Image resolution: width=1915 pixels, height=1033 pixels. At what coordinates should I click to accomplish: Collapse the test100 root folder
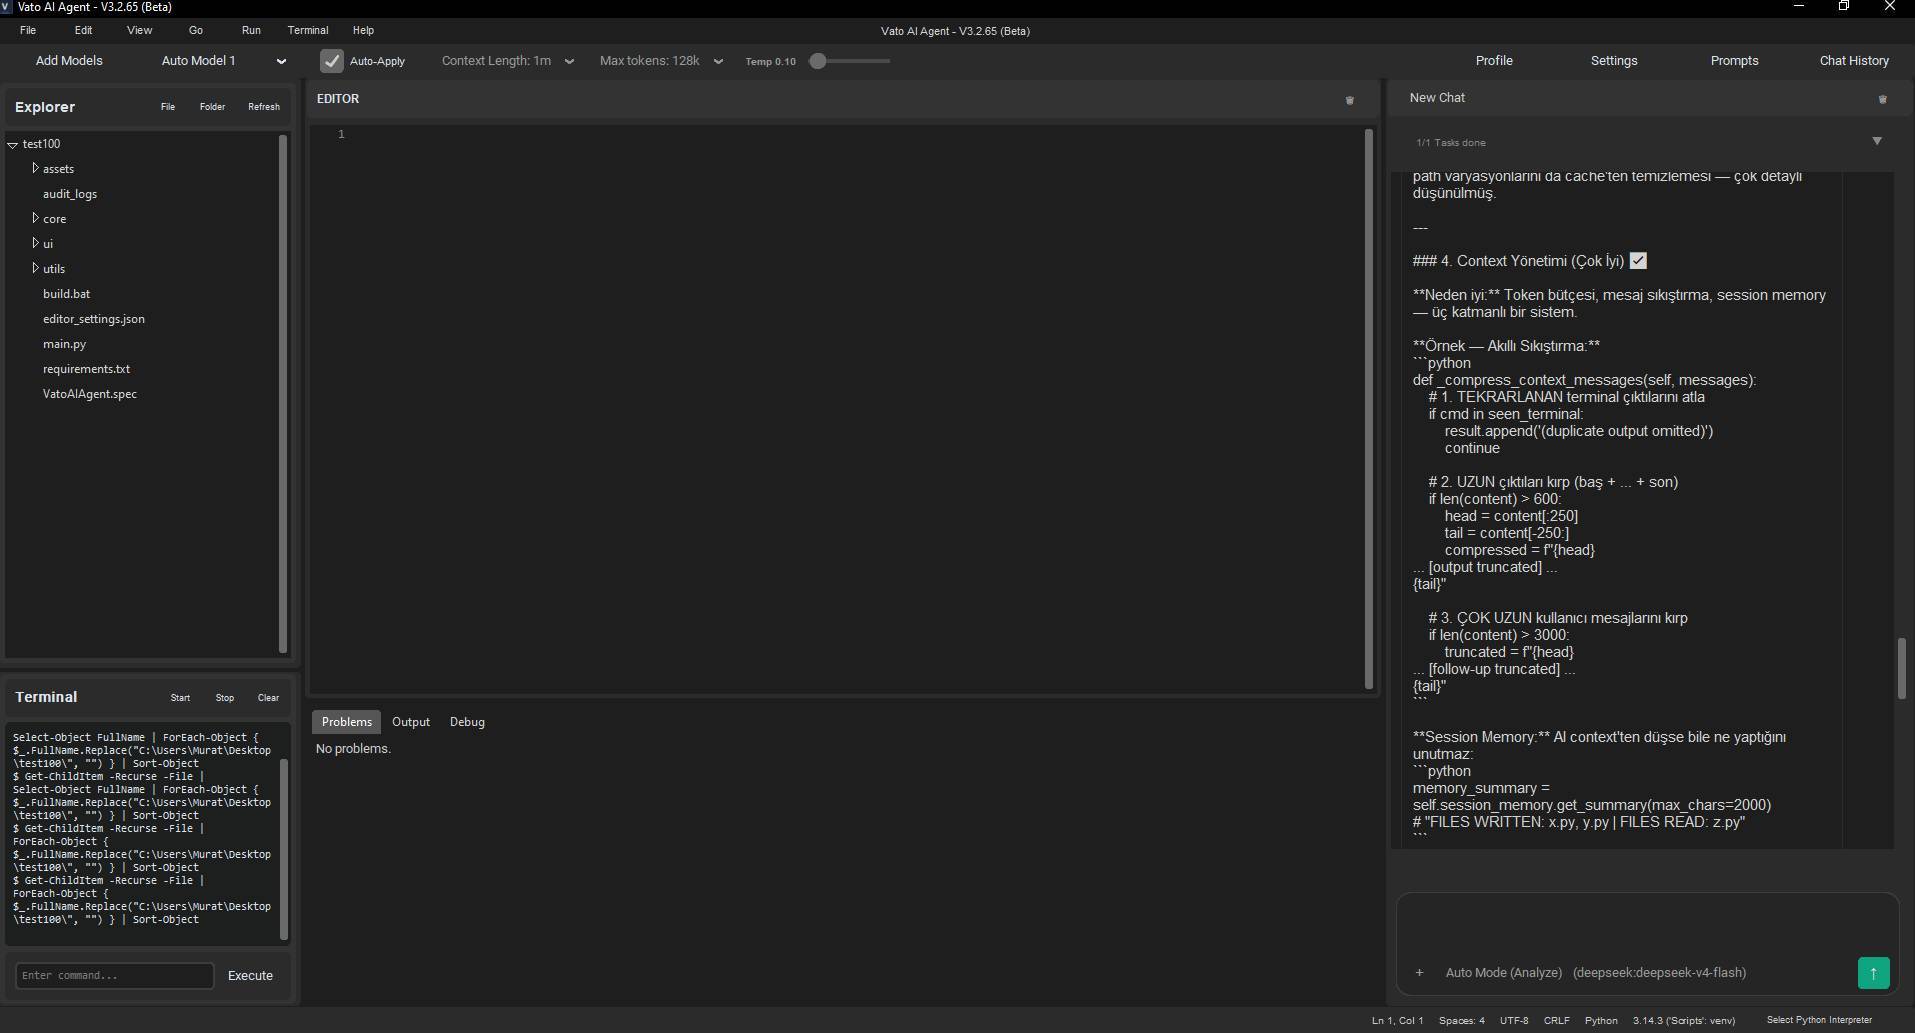coord(13,144)
